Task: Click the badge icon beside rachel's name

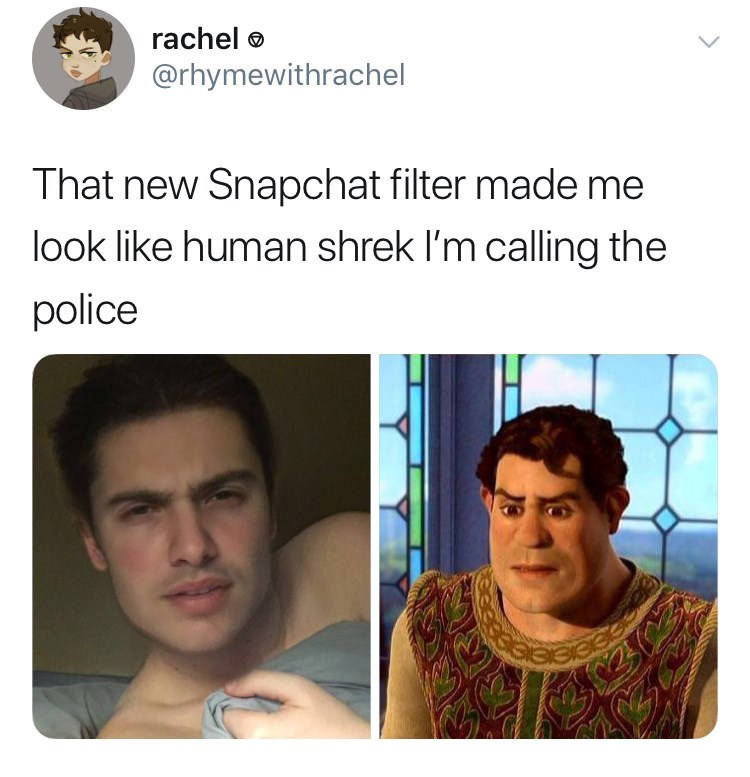Action: [255, 40]
